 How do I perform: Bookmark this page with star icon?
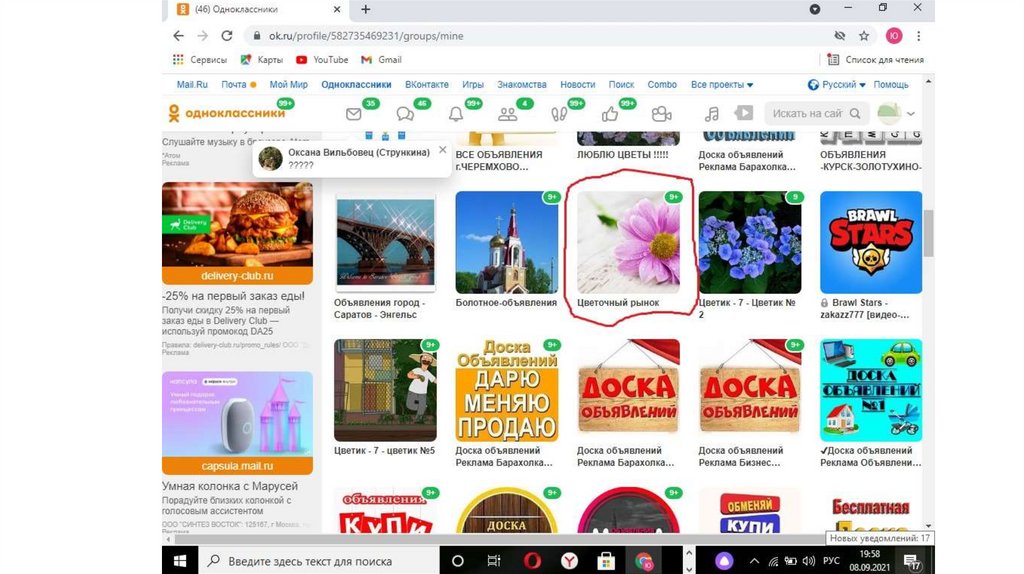[864, 36]
